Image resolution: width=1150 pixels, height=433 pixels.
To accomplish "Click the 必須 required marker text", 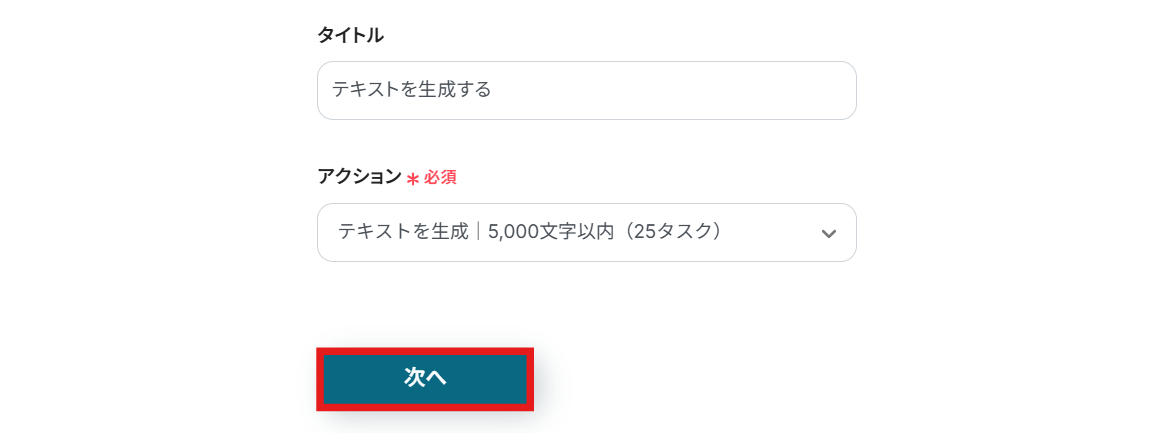I will click(x=440, y=177).
